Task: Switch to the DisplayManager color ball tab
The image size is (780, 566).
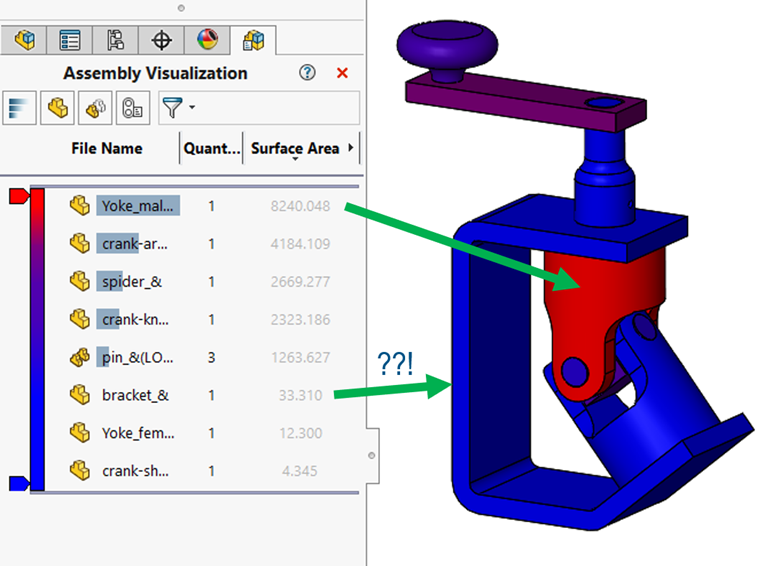Action: (x=207, y=40)
